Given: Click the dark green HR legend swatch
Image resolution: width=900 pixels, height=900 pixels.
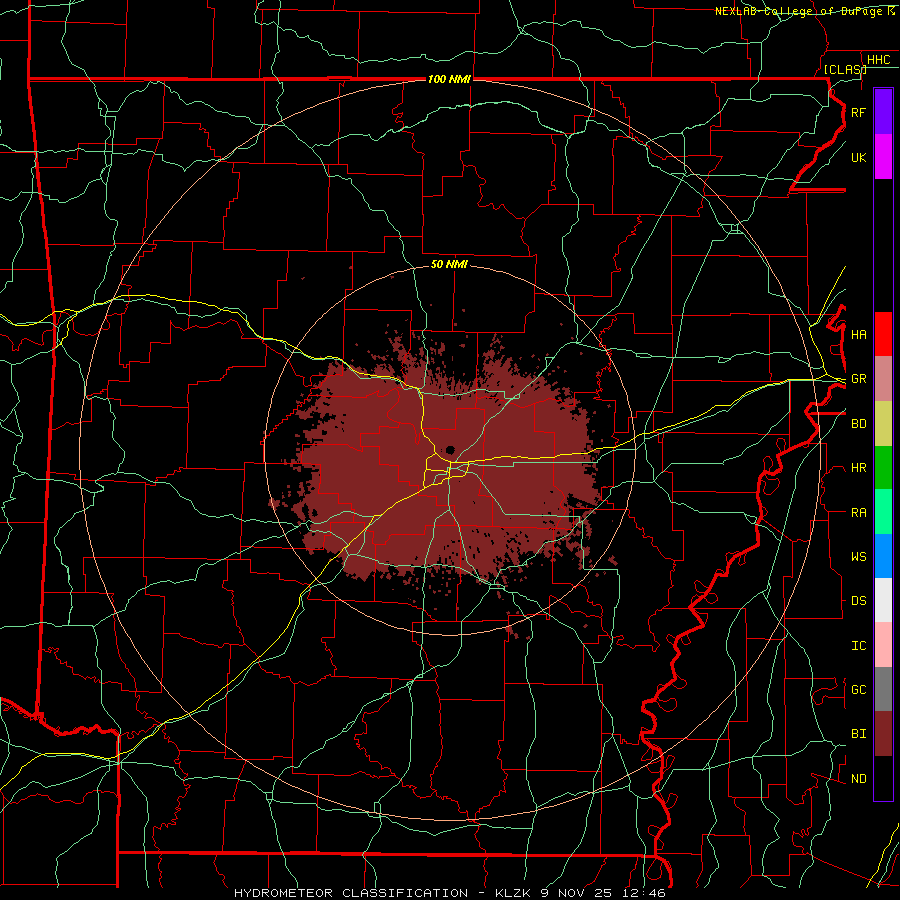Looking at the screenshot, I should tap(883, 468).
